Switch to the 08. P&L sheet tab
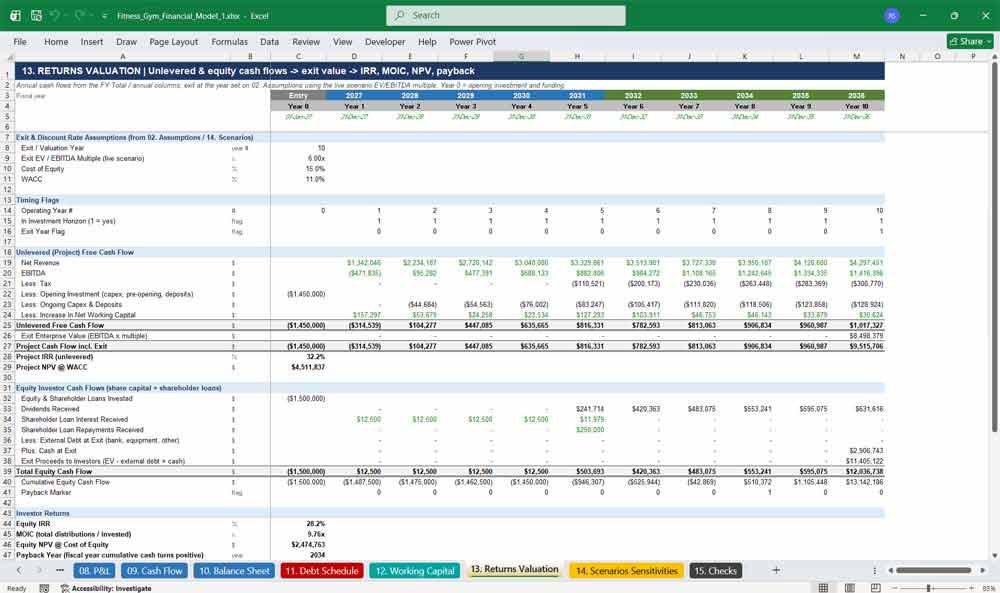 coord(94,571)
